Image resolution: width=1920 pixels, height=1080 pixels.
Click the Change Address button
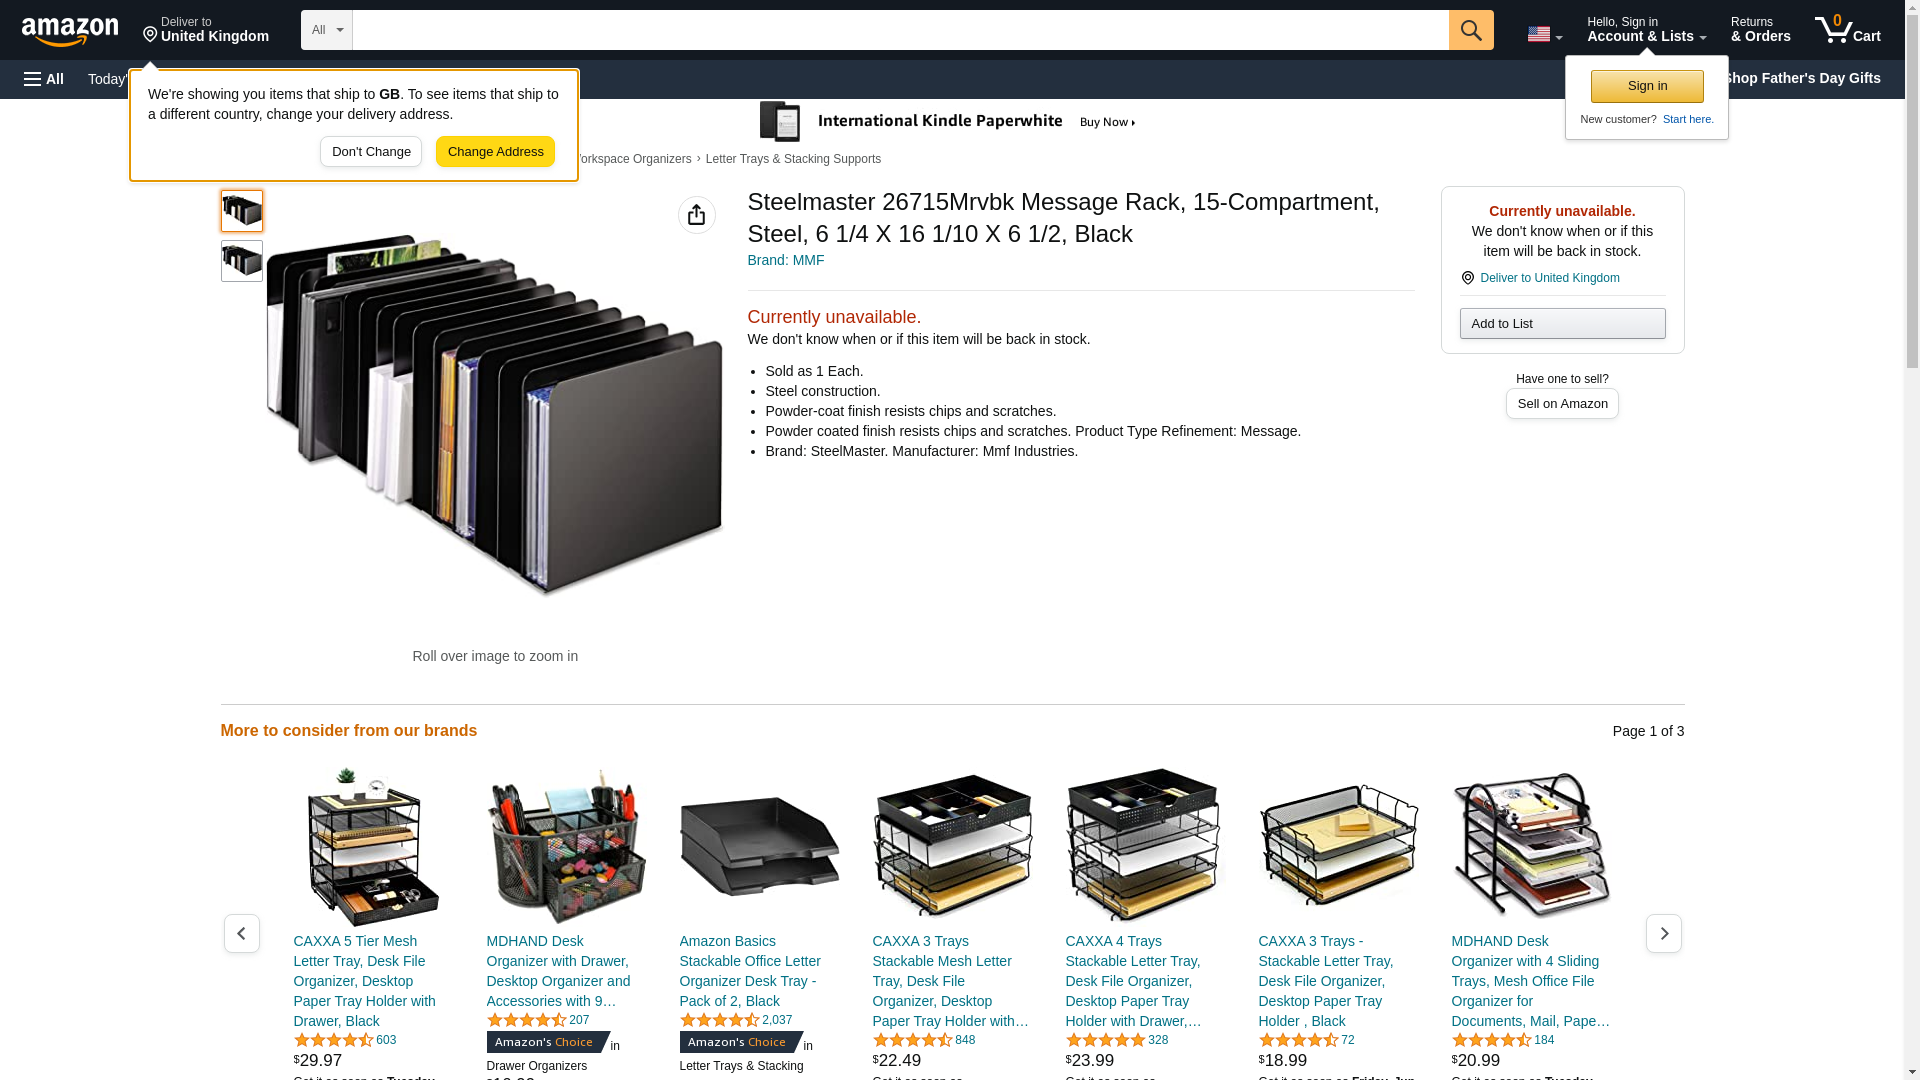click(495, 152)
